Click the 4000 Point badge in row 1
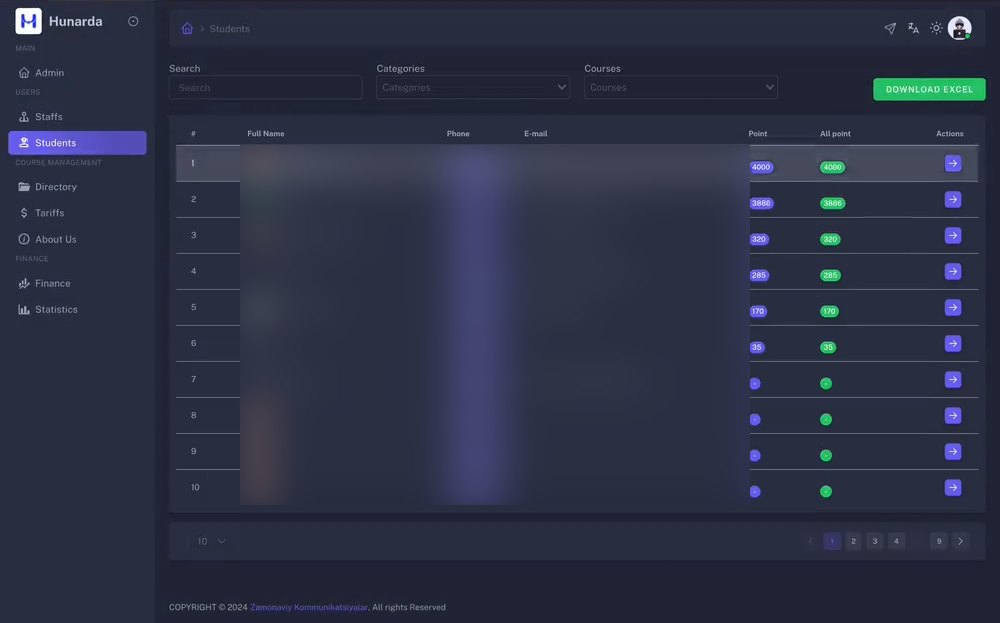The height and width of the screenshot is (623, 1000). 761,167
